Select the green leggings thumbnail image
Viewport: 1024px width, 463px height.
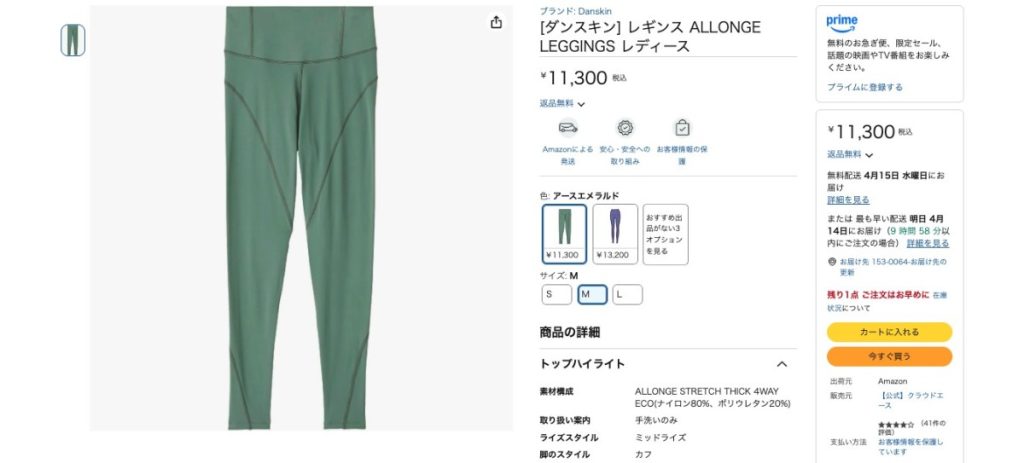click(x=72, y=40)
